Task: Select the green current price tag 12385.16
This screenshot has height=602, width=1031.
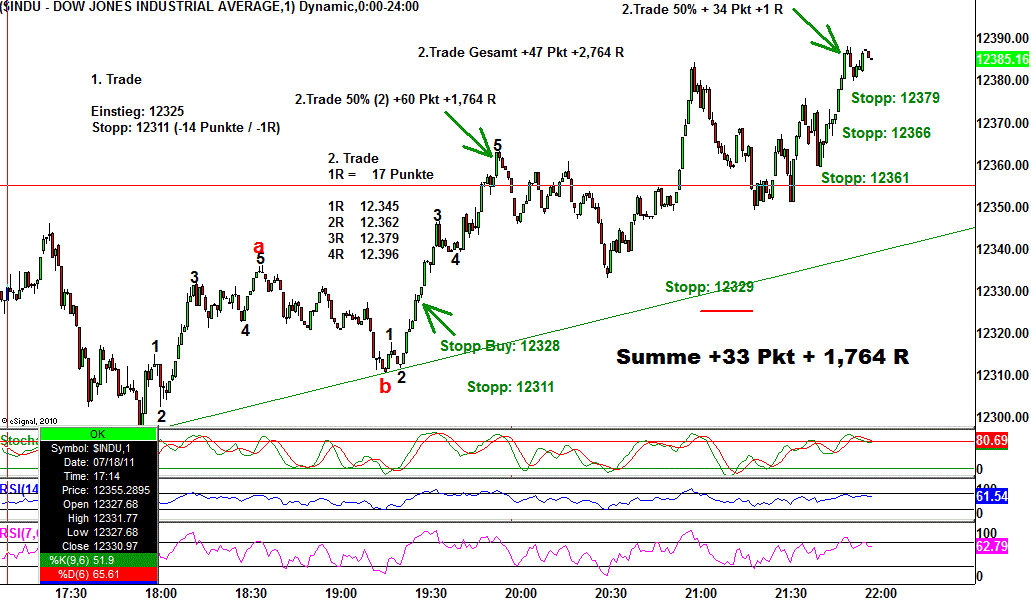Action: (x=1001, y=60)
